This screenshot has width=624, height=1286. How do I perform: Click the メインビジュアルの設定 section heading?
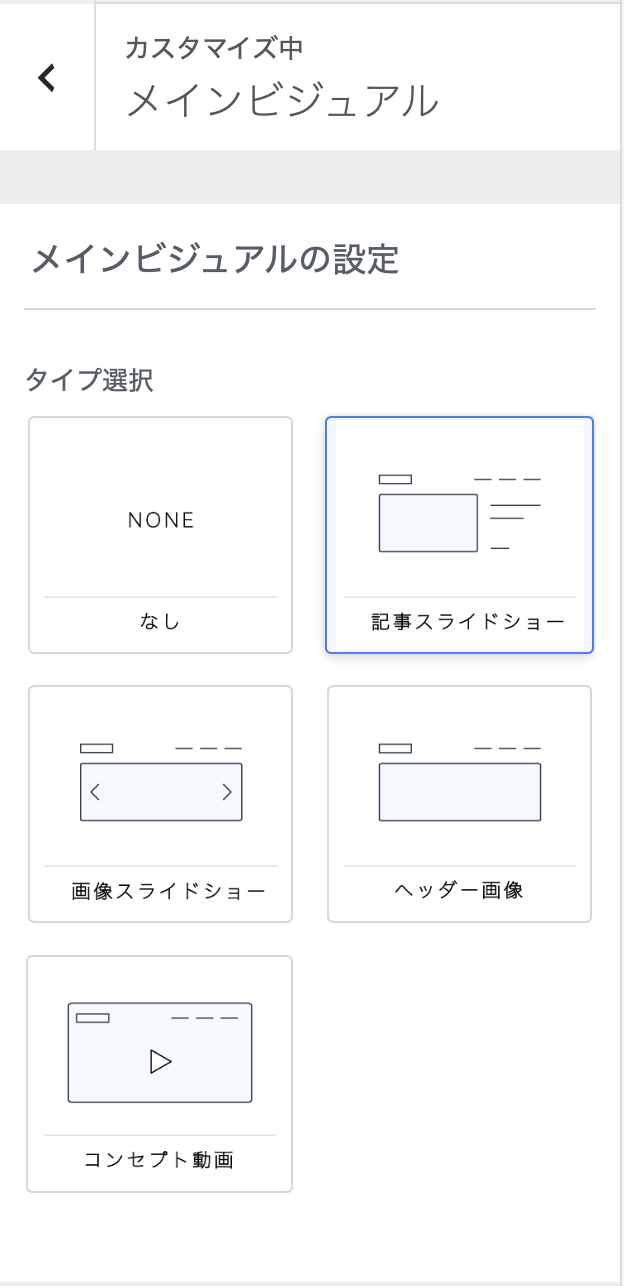pyautogui.click(x=216, y=260)
